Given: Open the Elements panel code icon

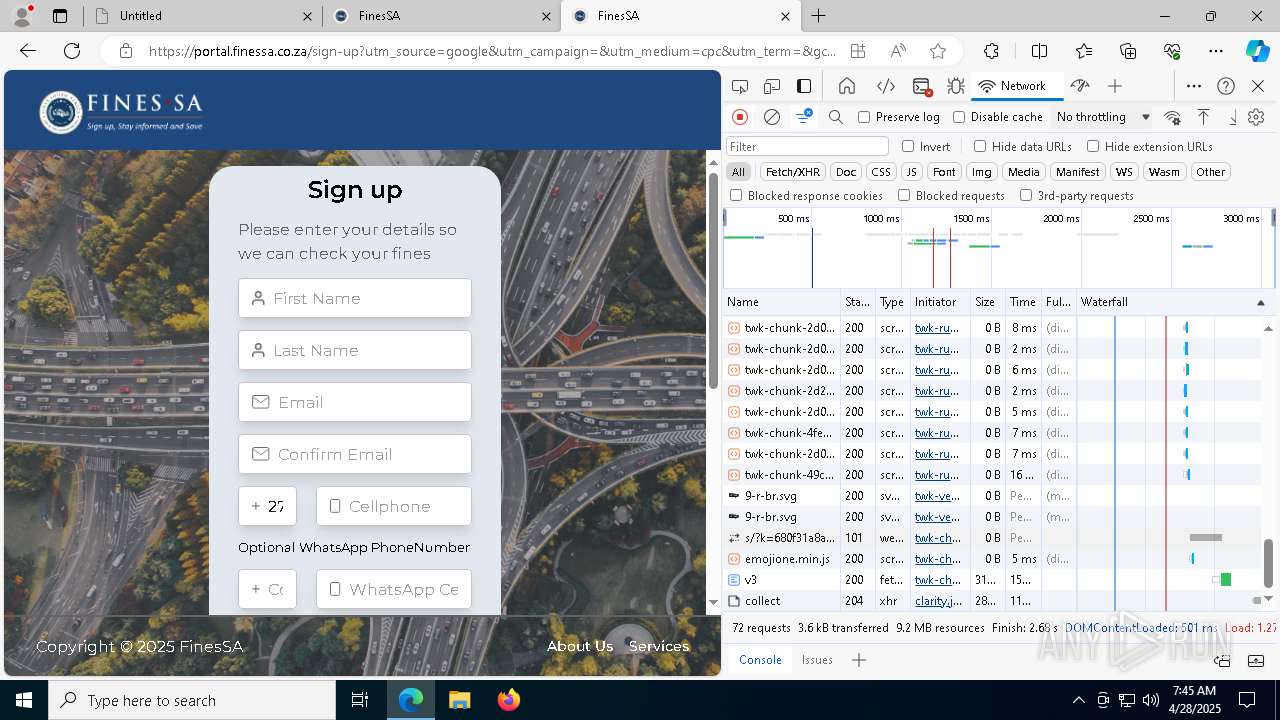Looking at the screenshot, I should pos(886,86).
